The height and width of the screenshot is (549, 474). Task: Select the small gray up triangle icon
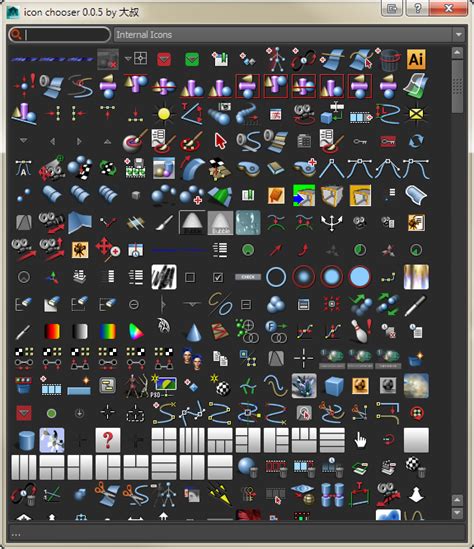click(108, 141)
